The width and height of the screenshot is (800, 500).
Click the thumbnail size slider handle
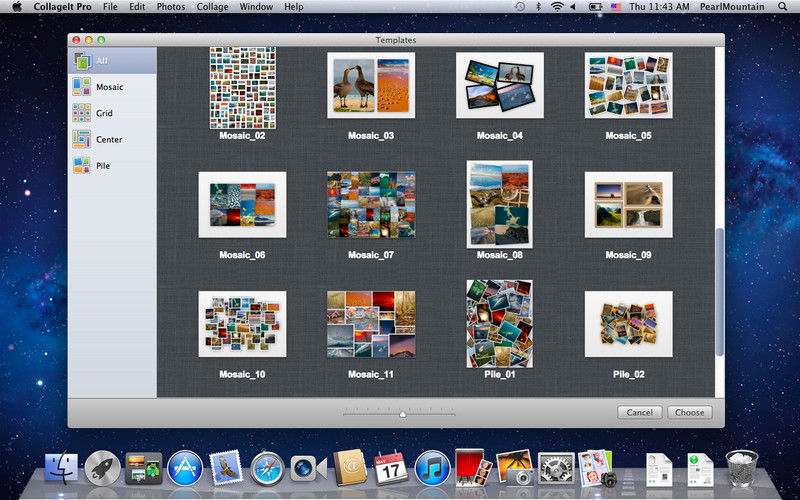coord(403,414)
